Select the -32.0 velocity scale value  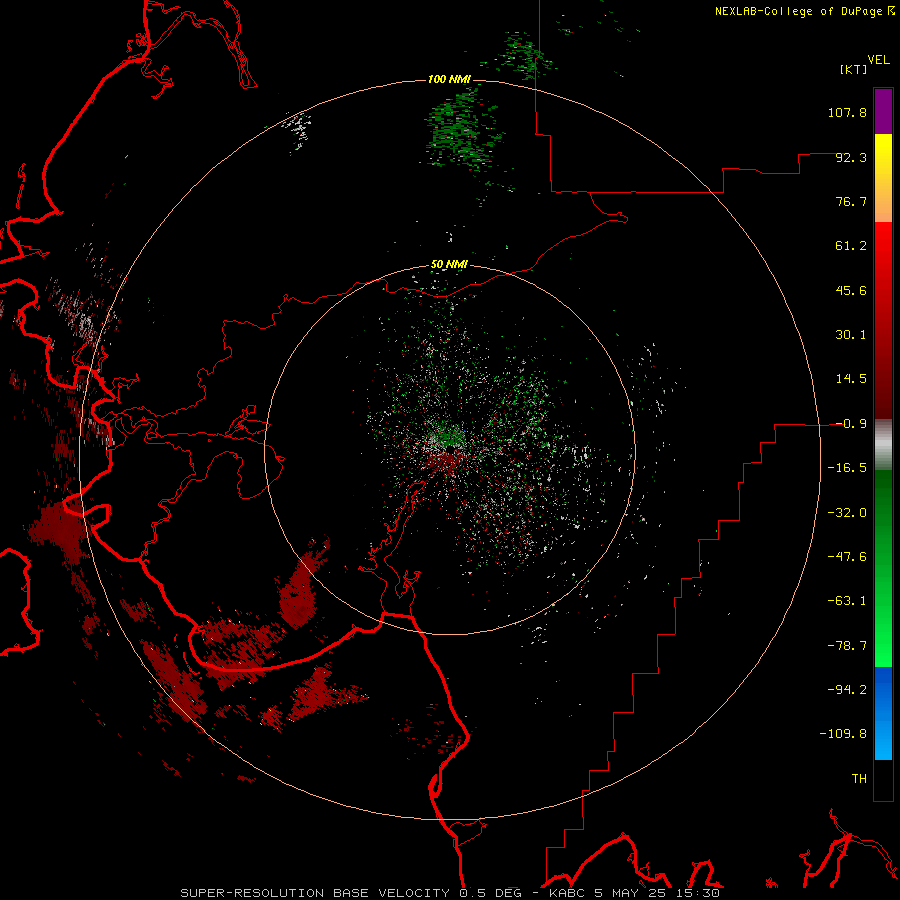tap(847, 513)
